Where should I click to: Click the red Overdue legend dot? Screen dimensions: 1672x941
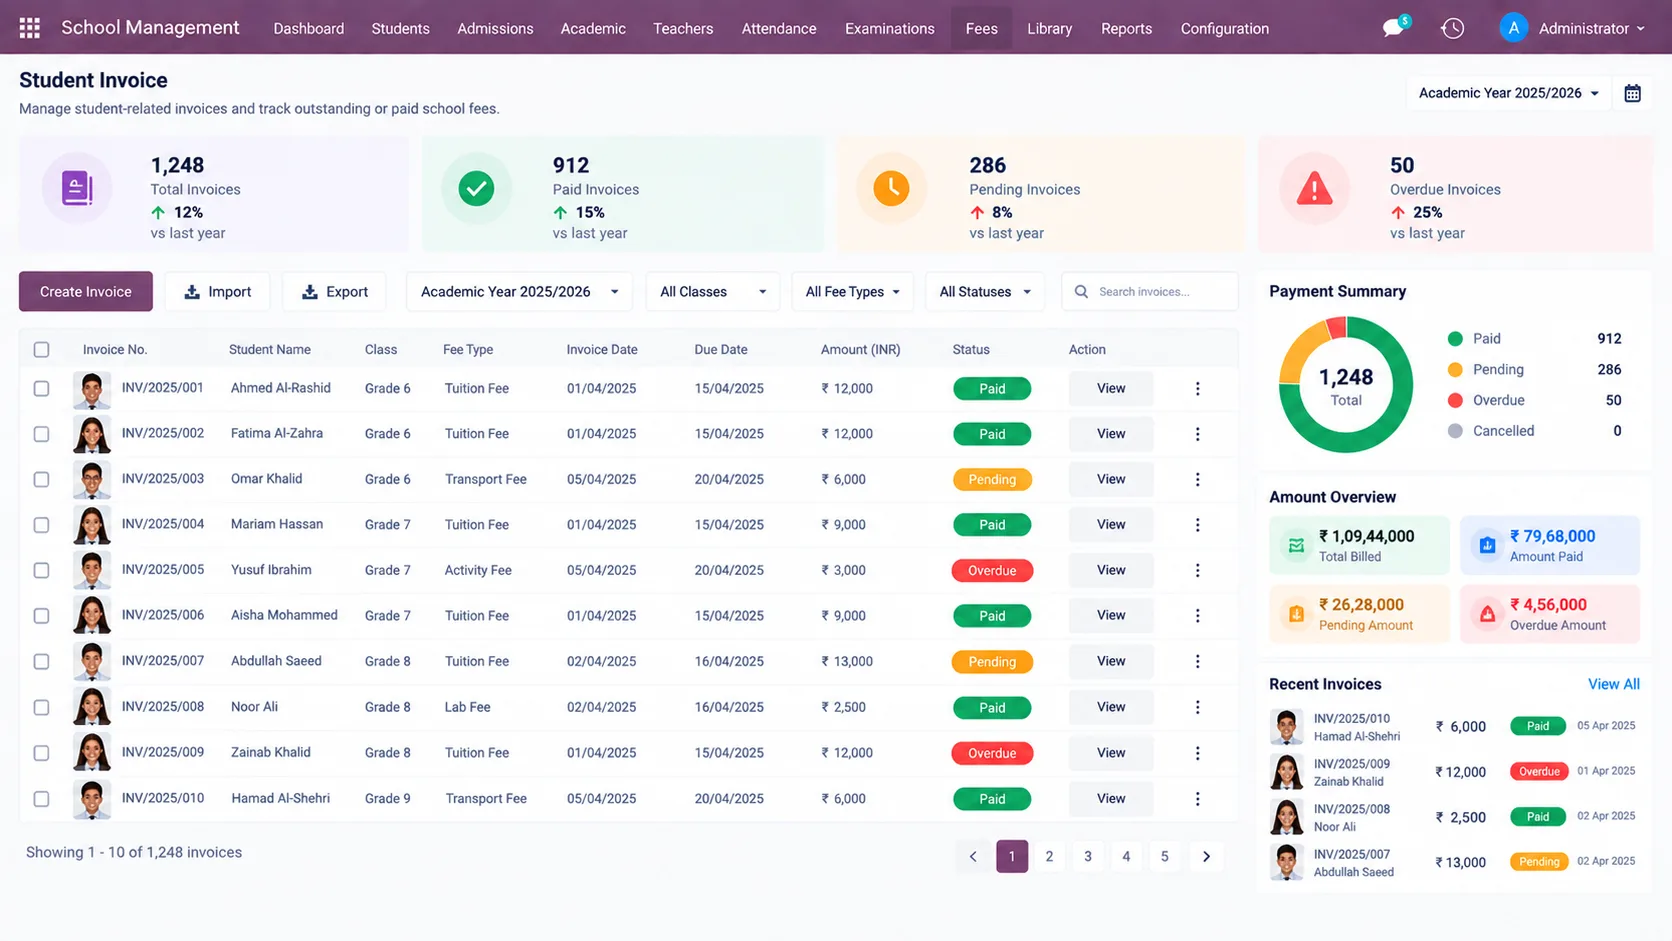pos(1455,400)
